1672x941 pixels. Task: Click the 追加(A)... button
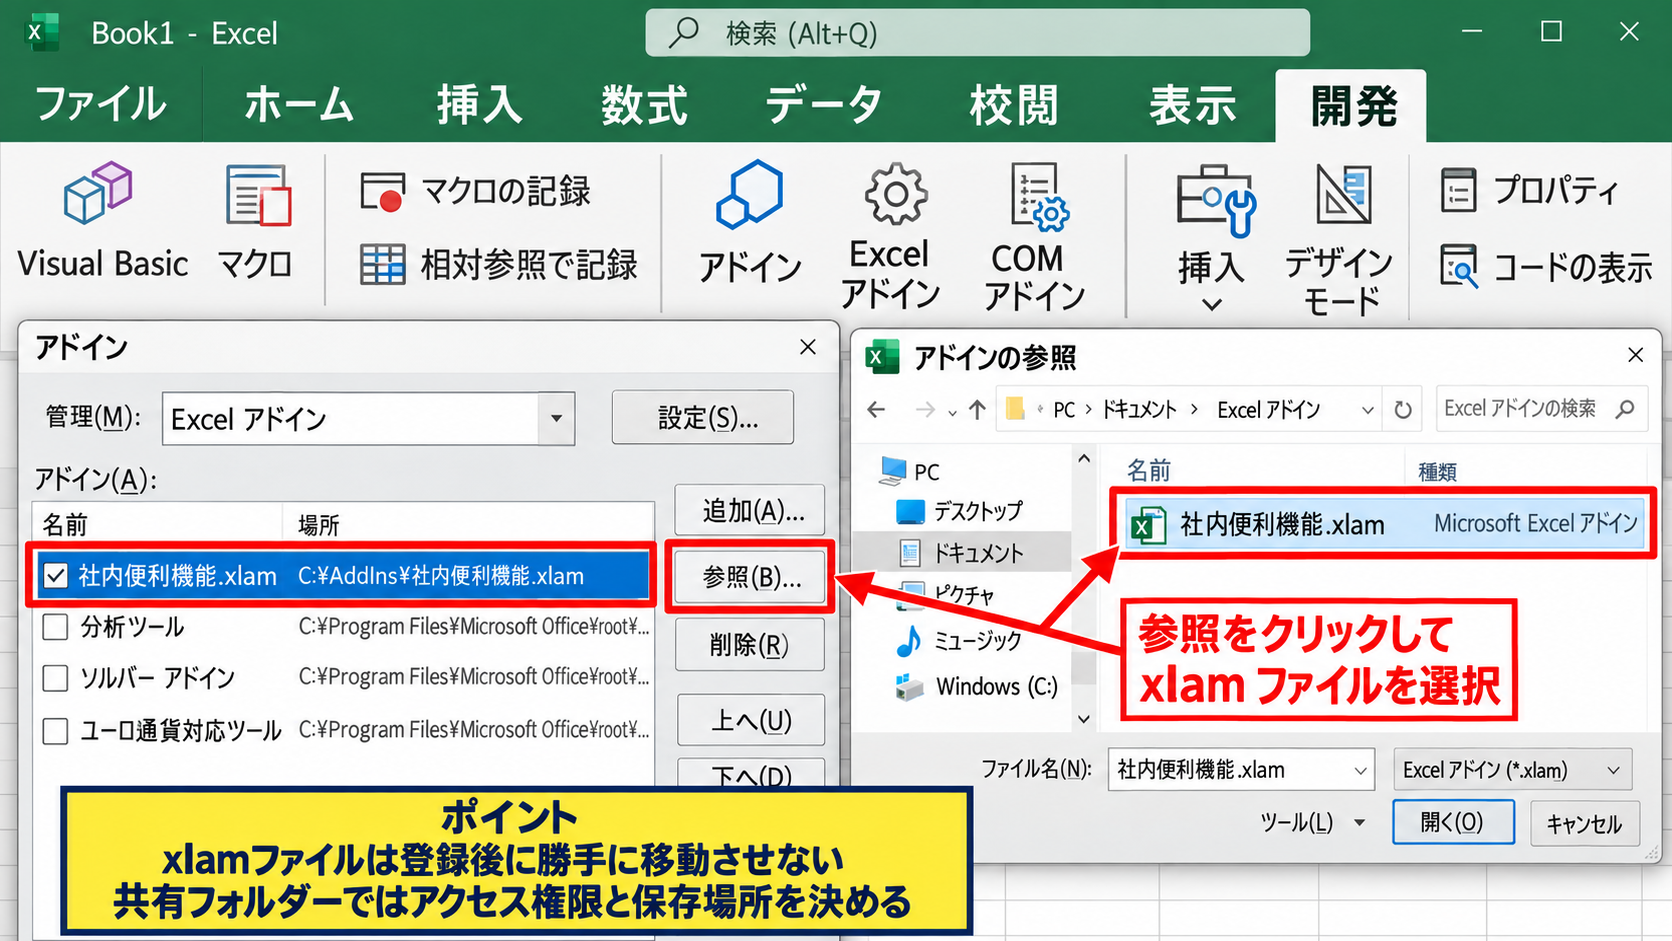[751, 511]
